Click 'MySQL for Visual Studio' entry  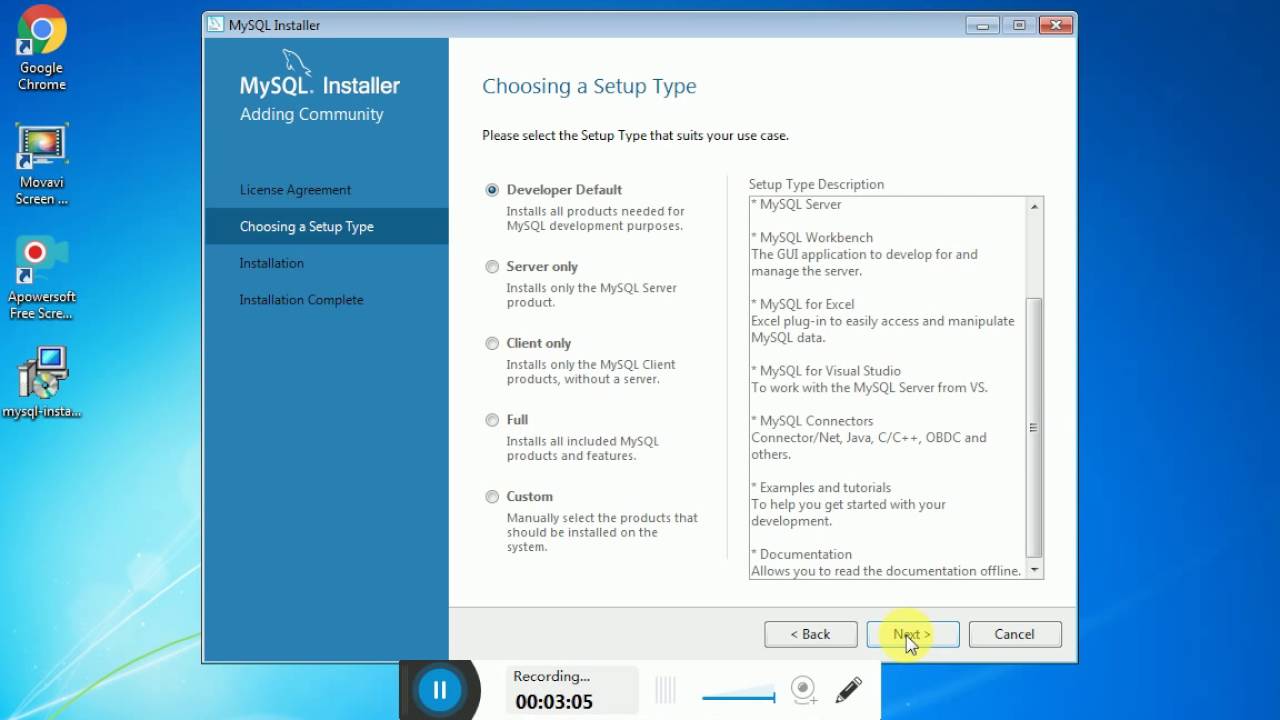click(830, 371)
